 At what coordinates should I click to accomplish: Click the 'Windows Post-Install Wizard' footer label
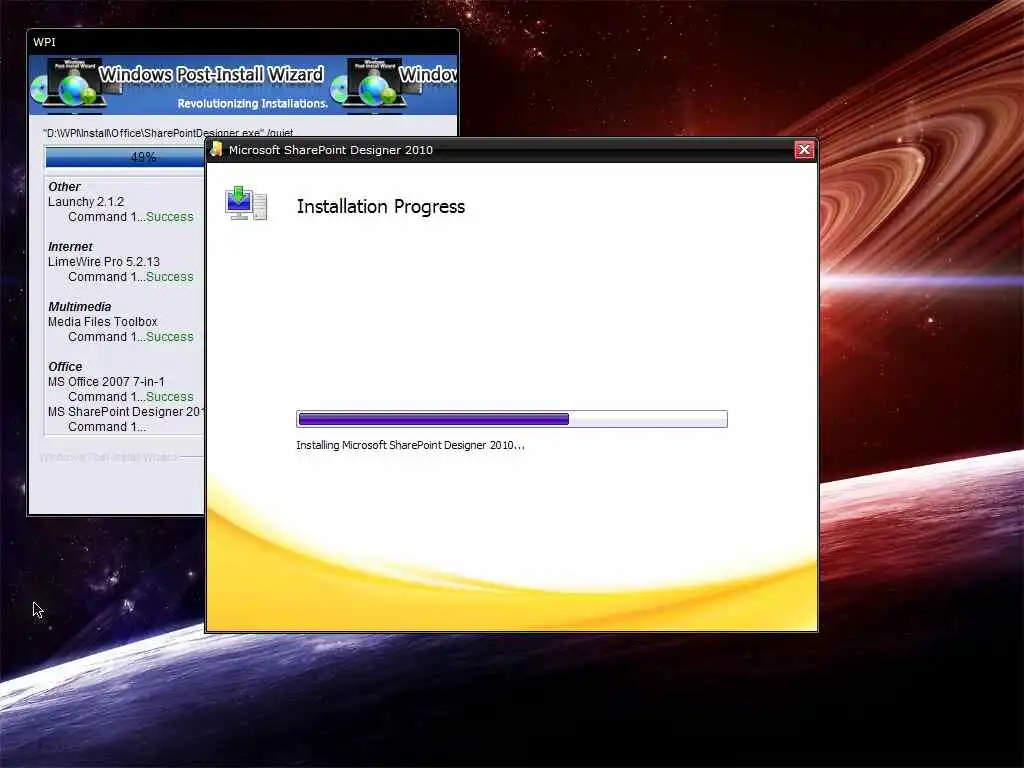[108, 457]
